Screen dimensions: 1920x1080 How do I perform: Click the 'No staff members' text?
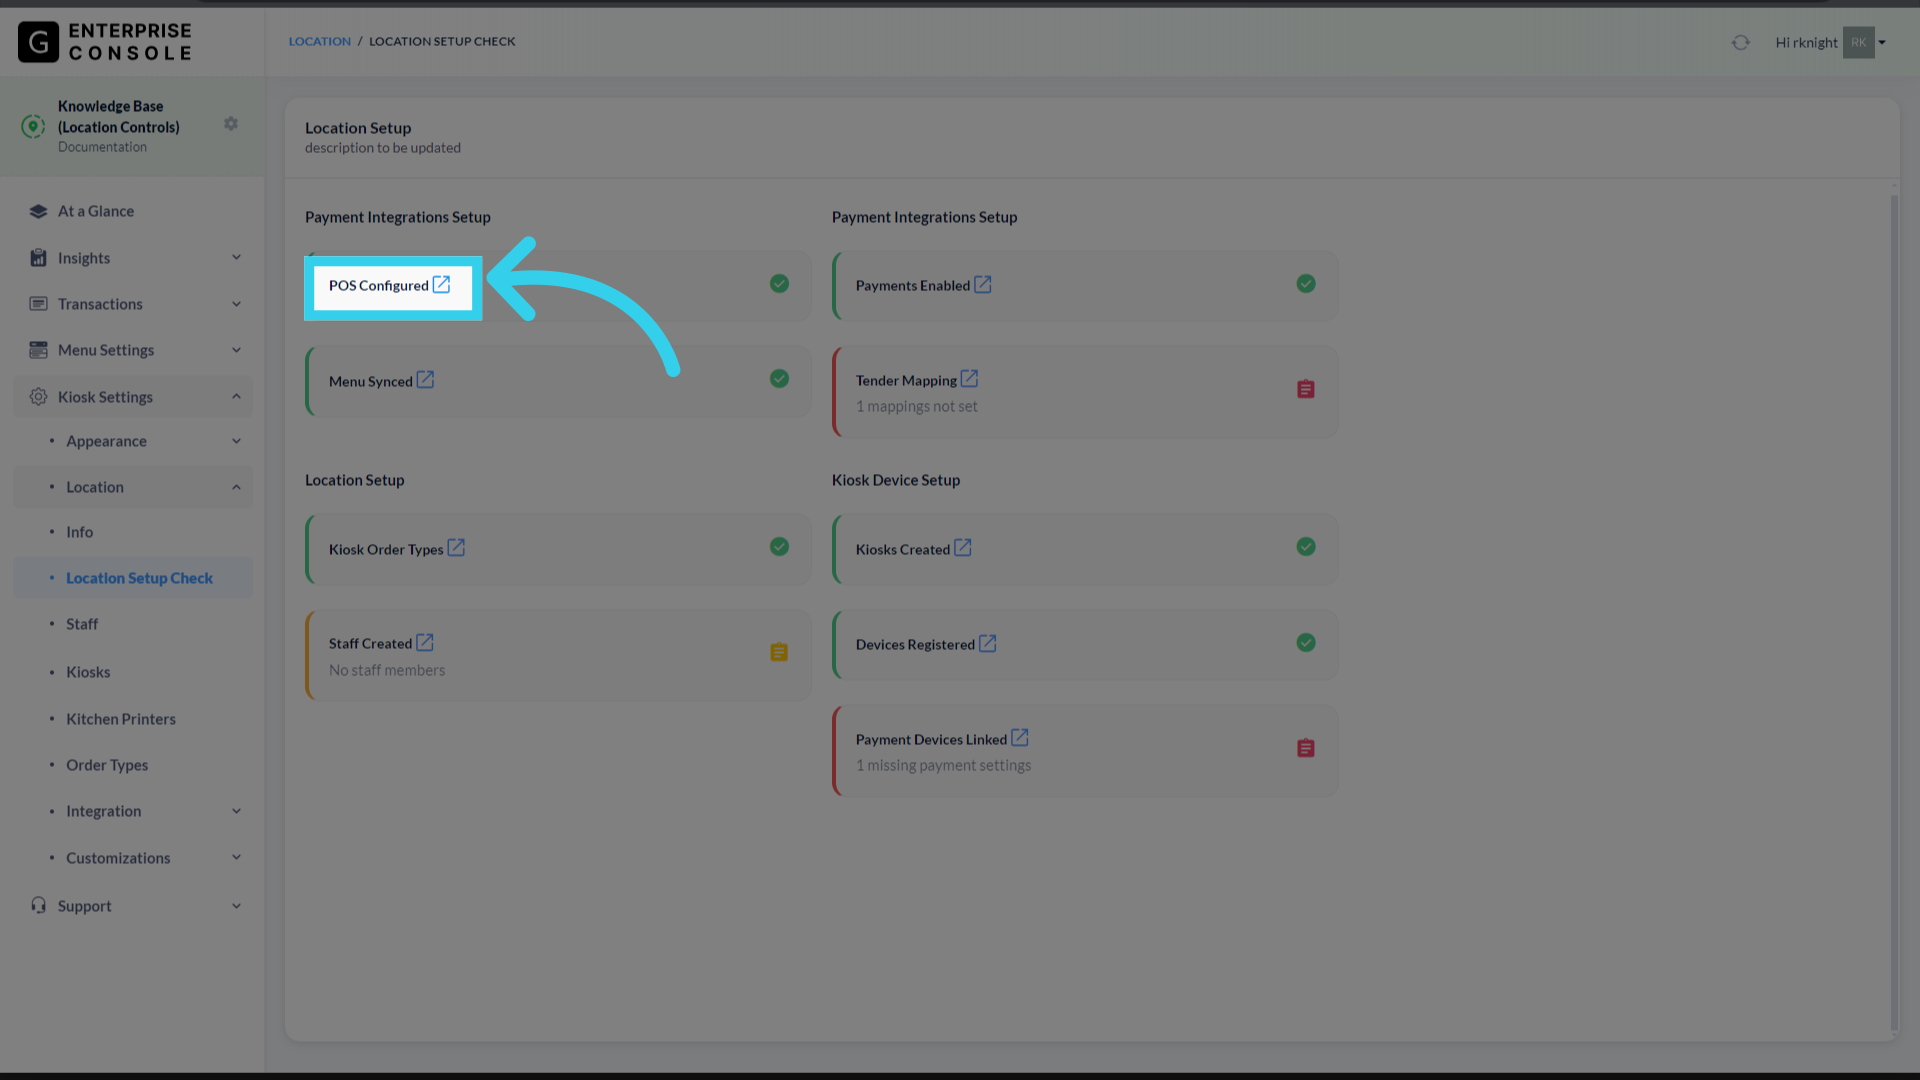pyautogui.click(x=387, y=670)
